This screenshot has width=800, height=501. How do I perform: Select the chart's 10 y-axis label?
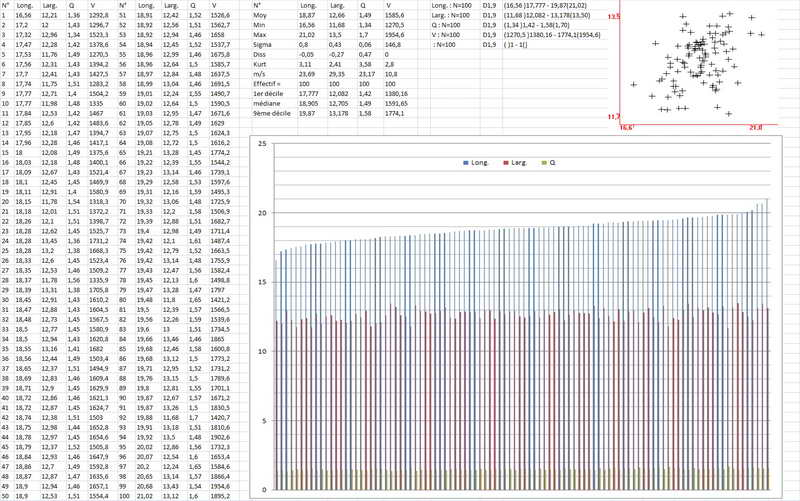(x=261, y=351)
